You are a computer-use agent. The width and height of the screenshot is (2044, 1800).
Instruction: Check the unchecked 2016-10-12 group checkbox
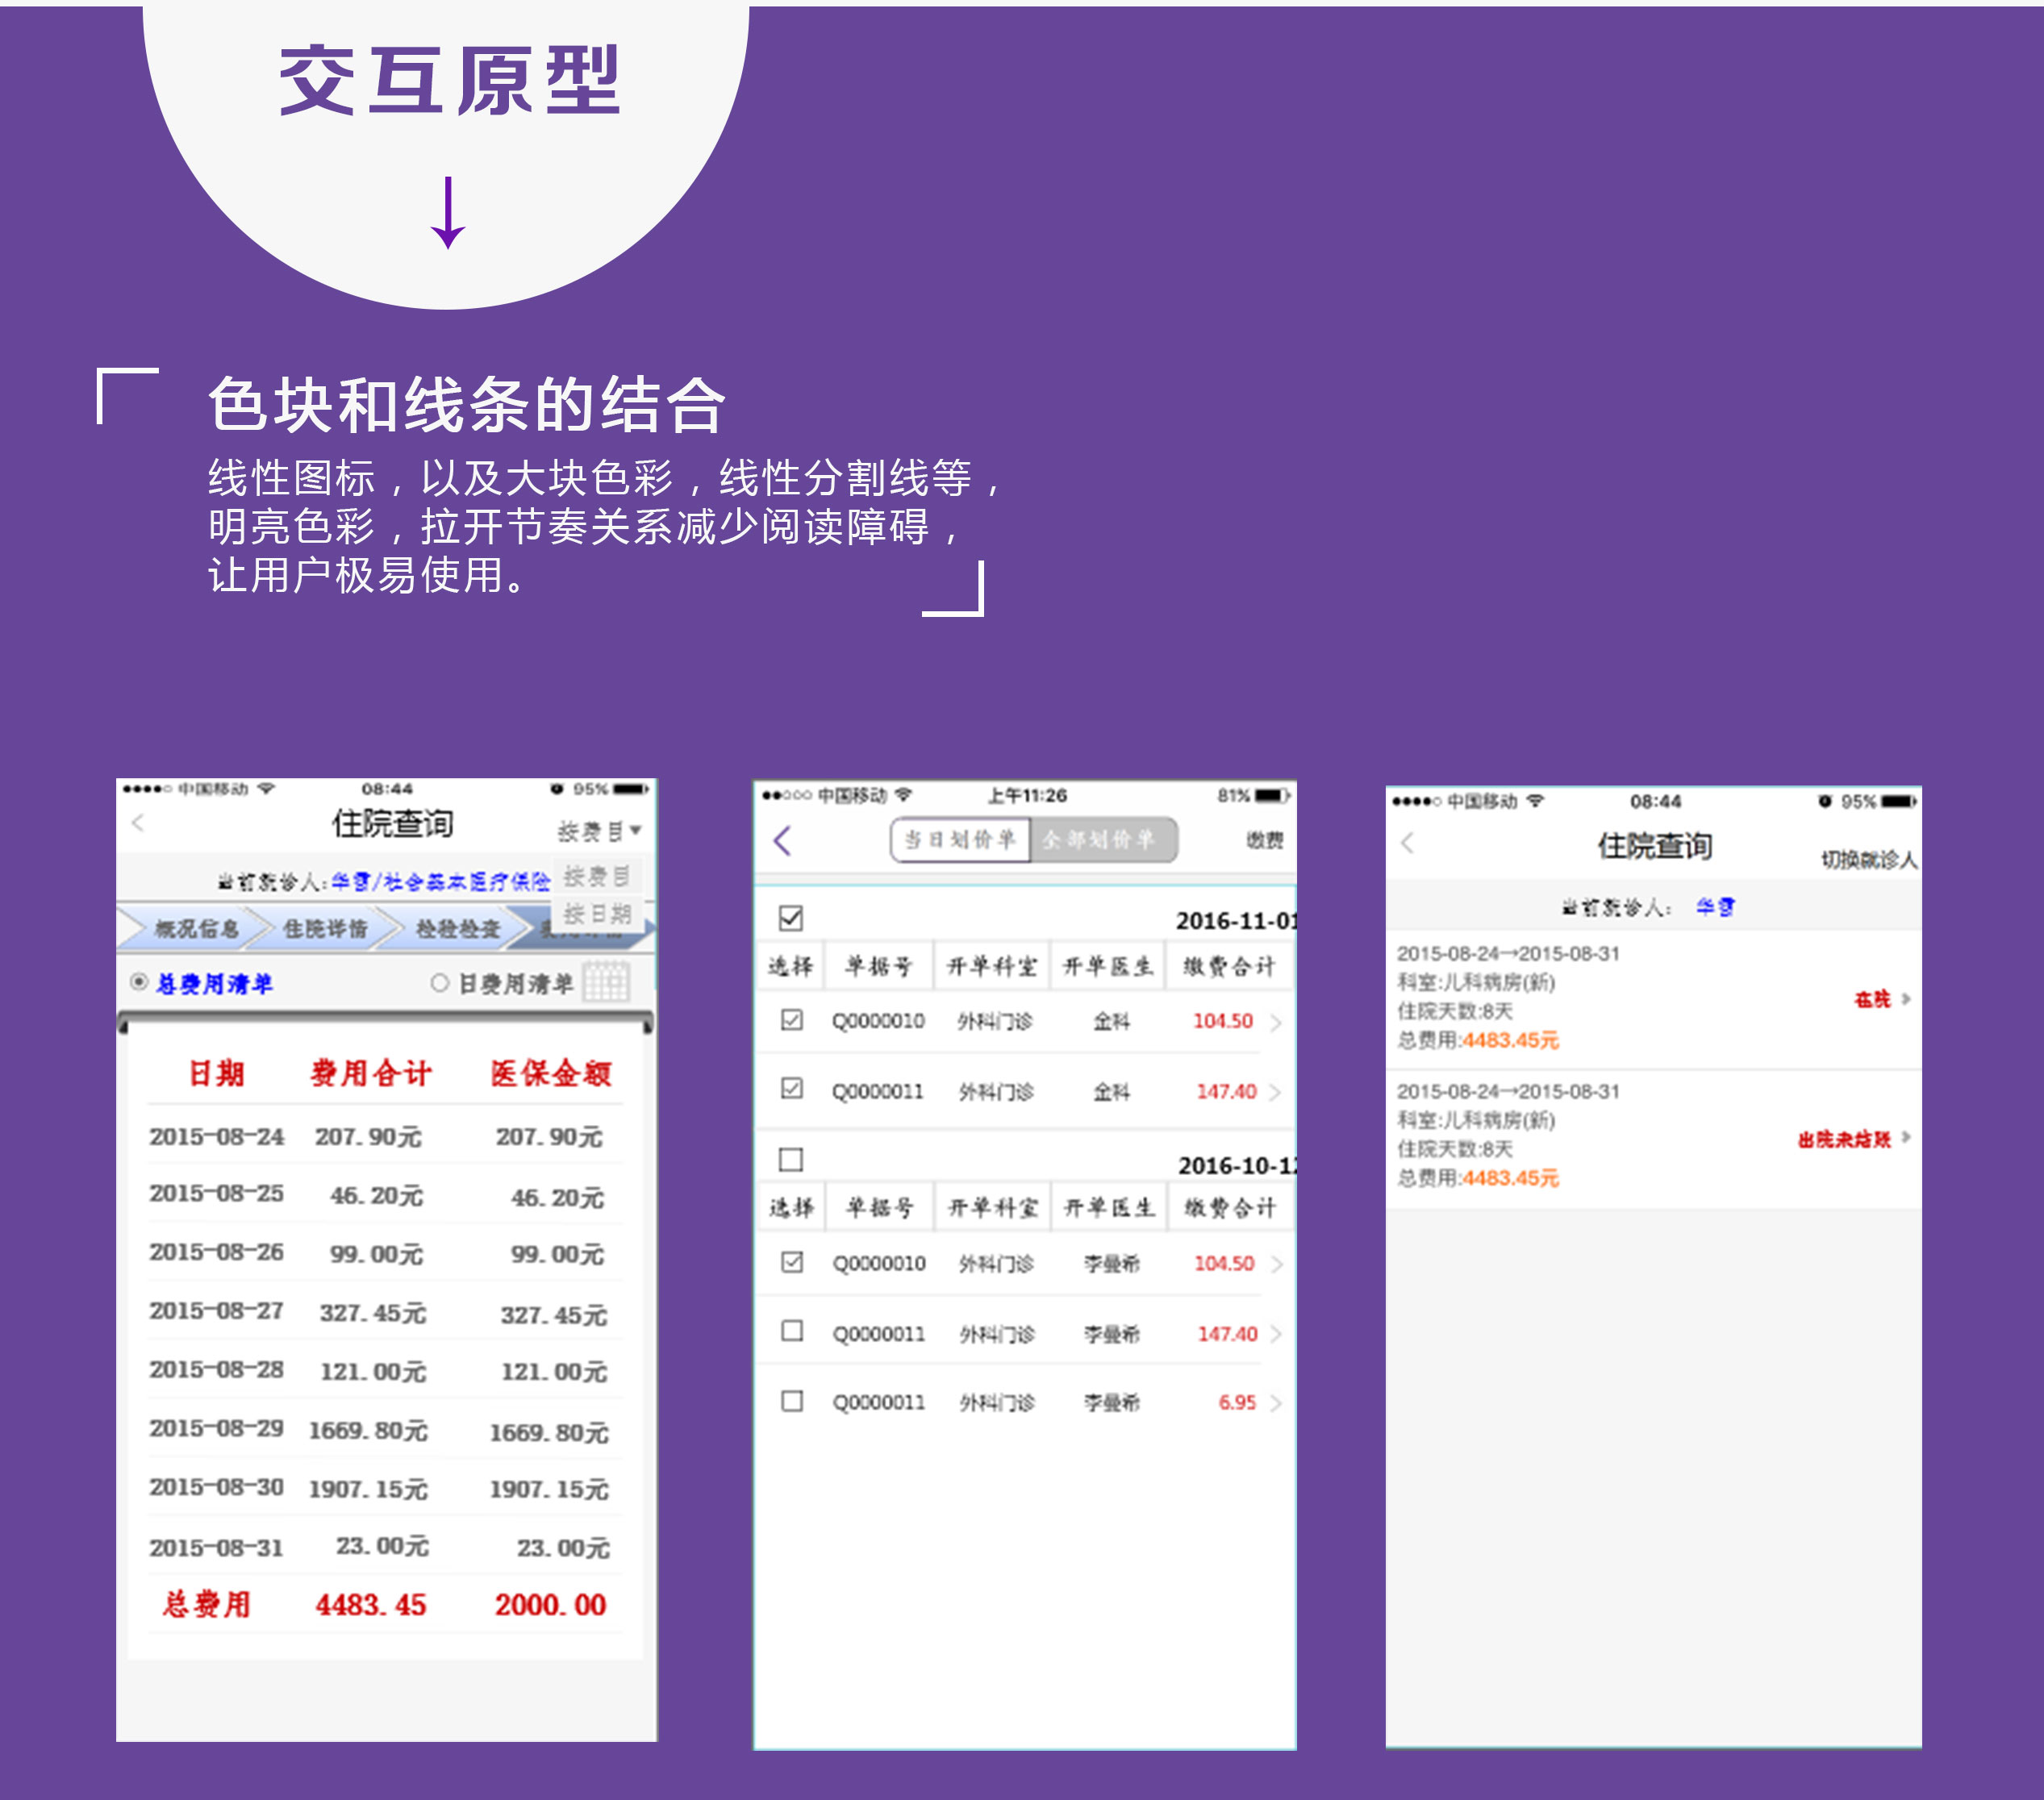pyautogui.click(x=791, y=1159)
